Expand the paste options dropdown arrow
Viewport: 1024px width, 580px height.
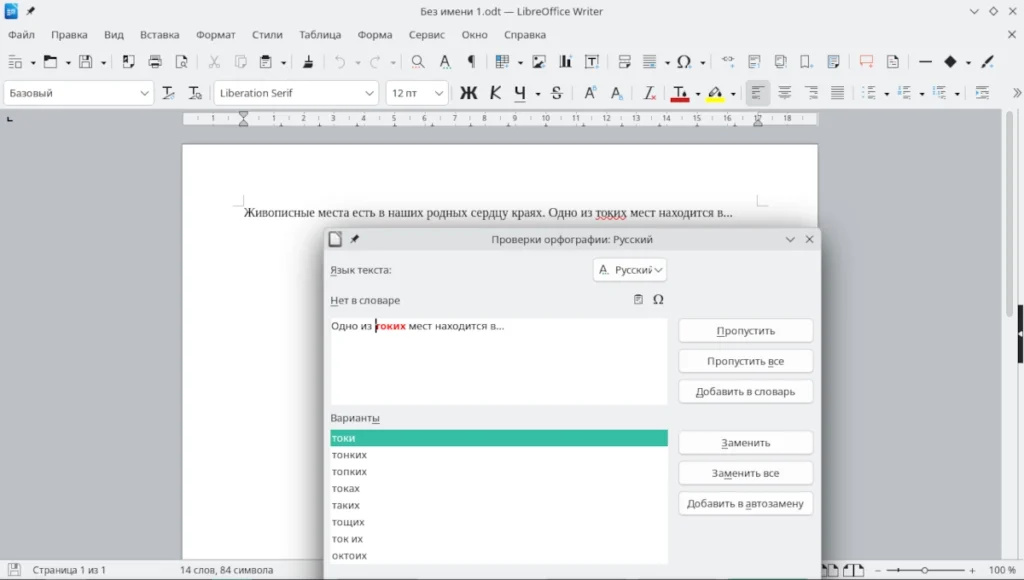[x=283, y=63]
